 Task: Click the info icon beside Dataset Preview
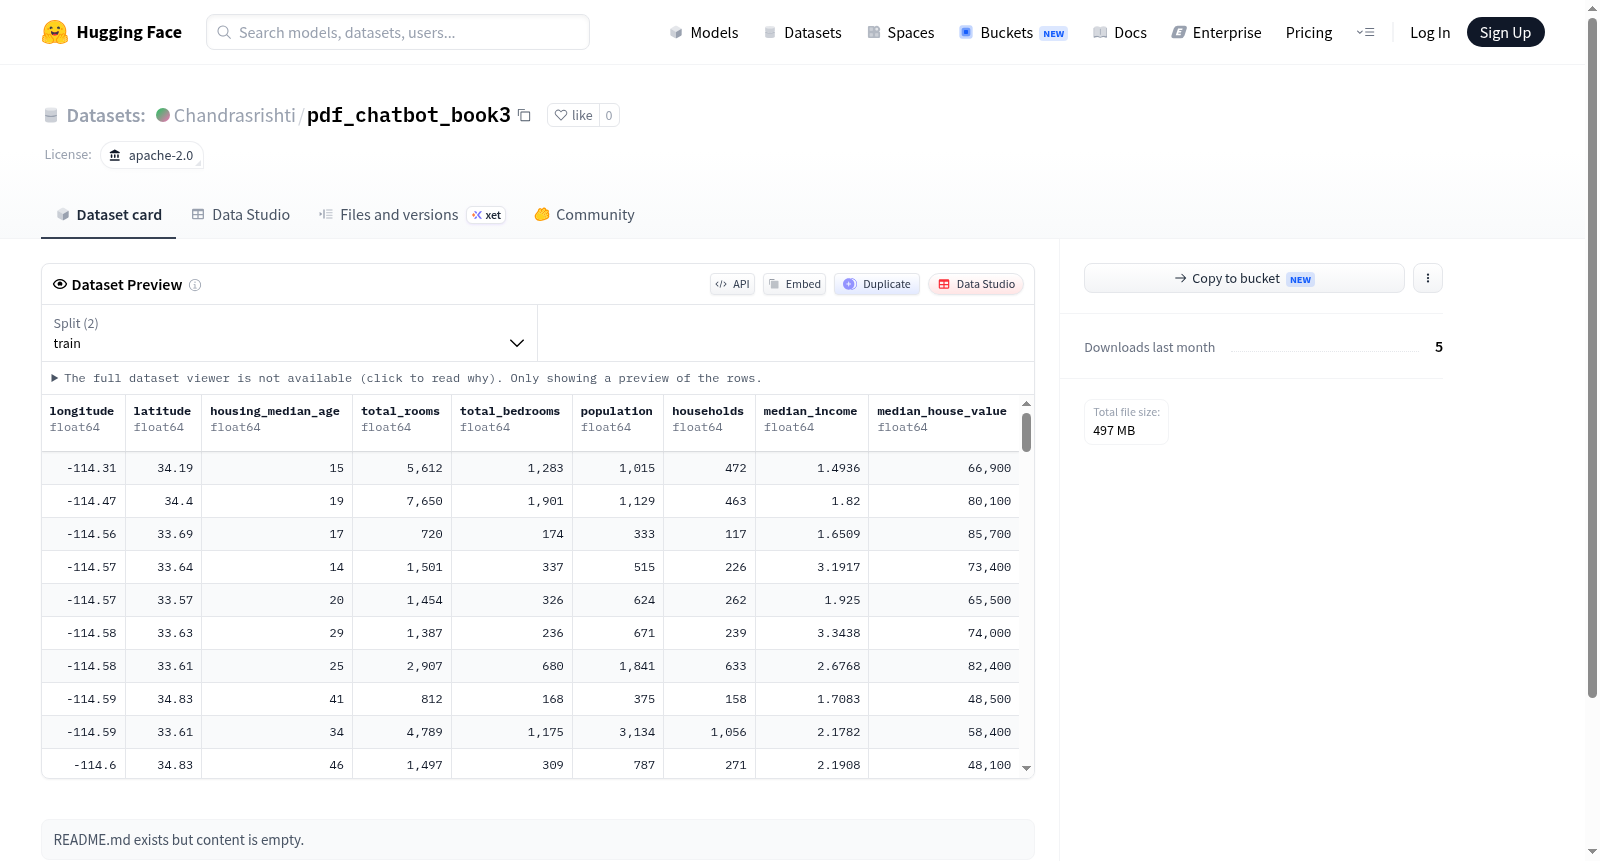(195, 285)
